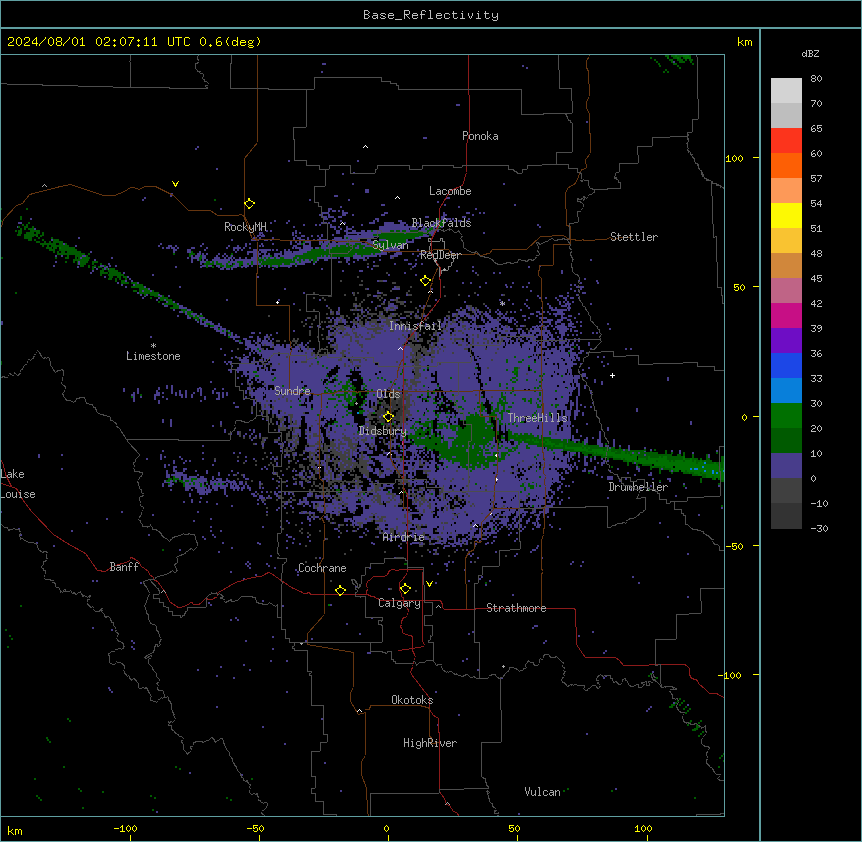Click the dark orange swatch below the 60 label
The height and width of the screenshot is (842, 862).
[x=786, y=165]
